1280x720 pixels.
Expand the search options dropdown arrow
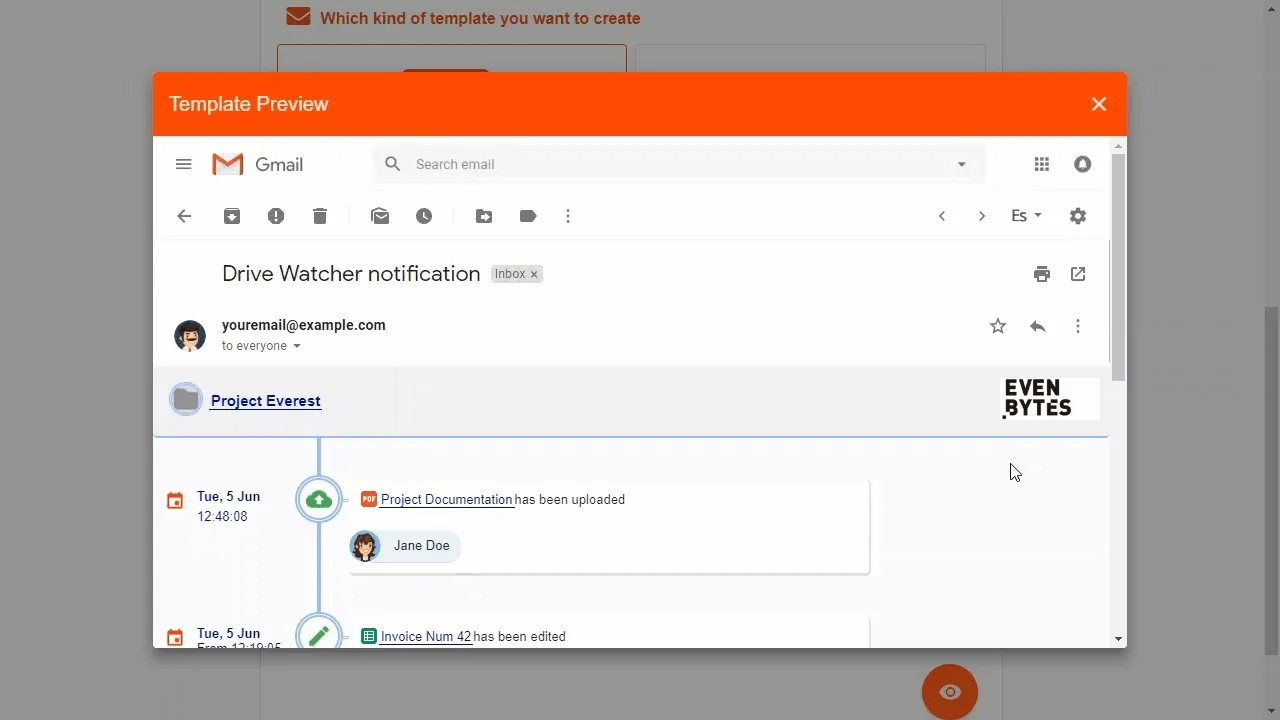pyautogui.click(x=962, y=164)
